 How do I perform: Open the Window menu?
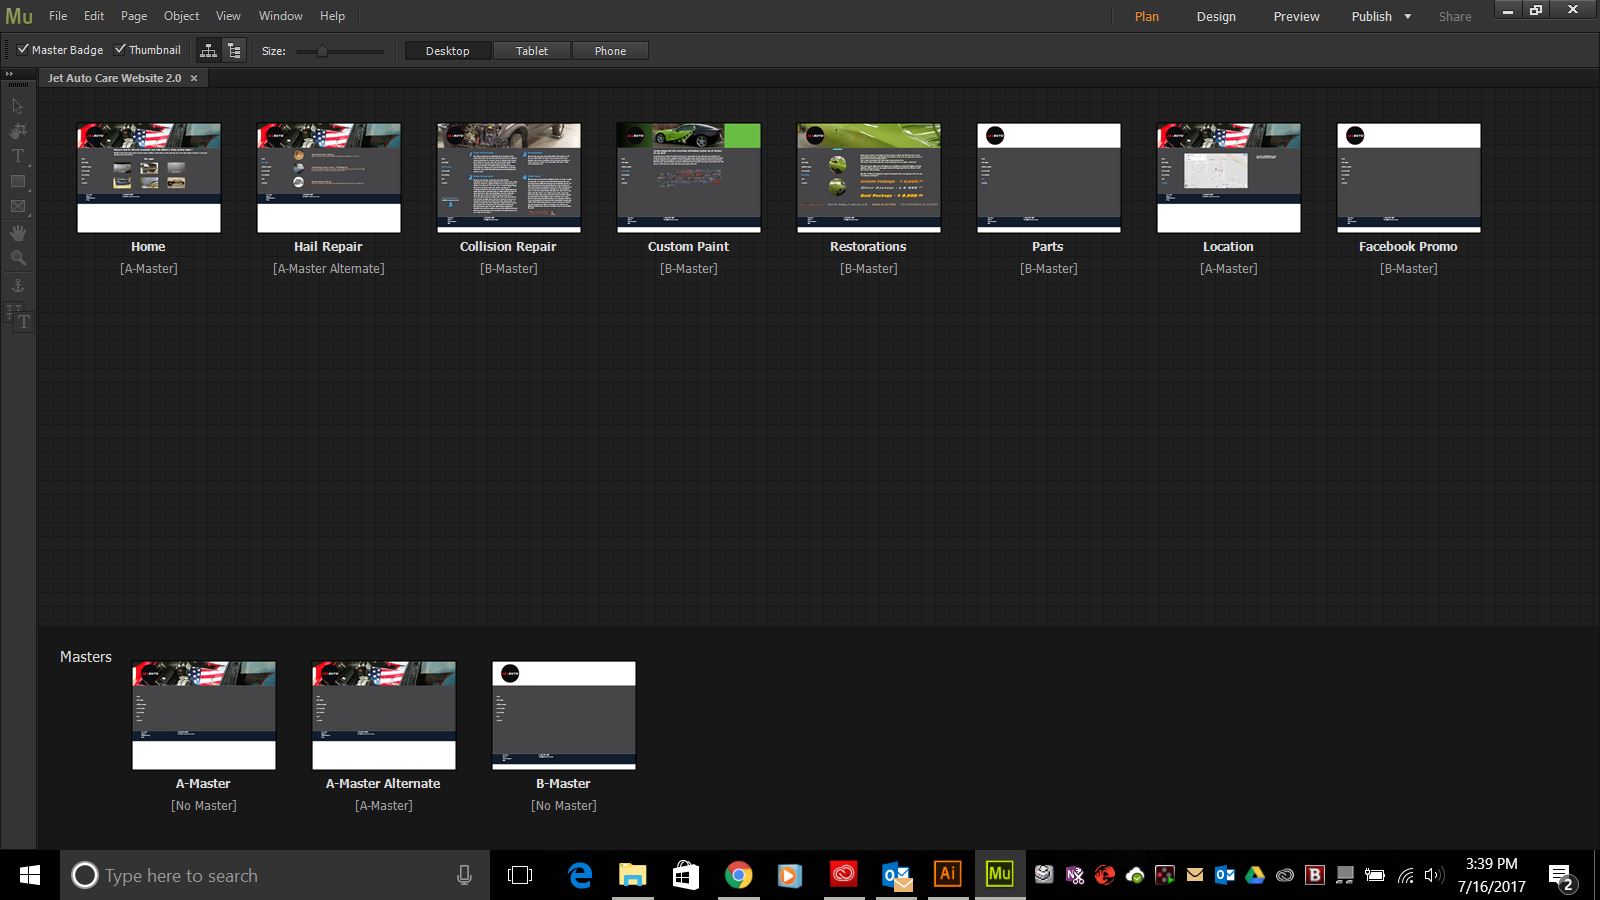(x=281, y=16)
